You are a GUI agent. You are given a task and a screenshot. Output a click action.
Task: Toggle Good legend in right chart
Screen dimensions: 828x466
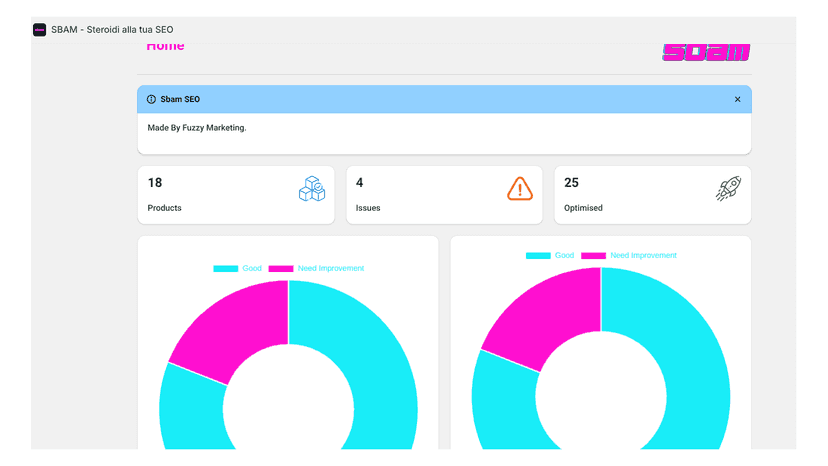(x=550, y=255)
